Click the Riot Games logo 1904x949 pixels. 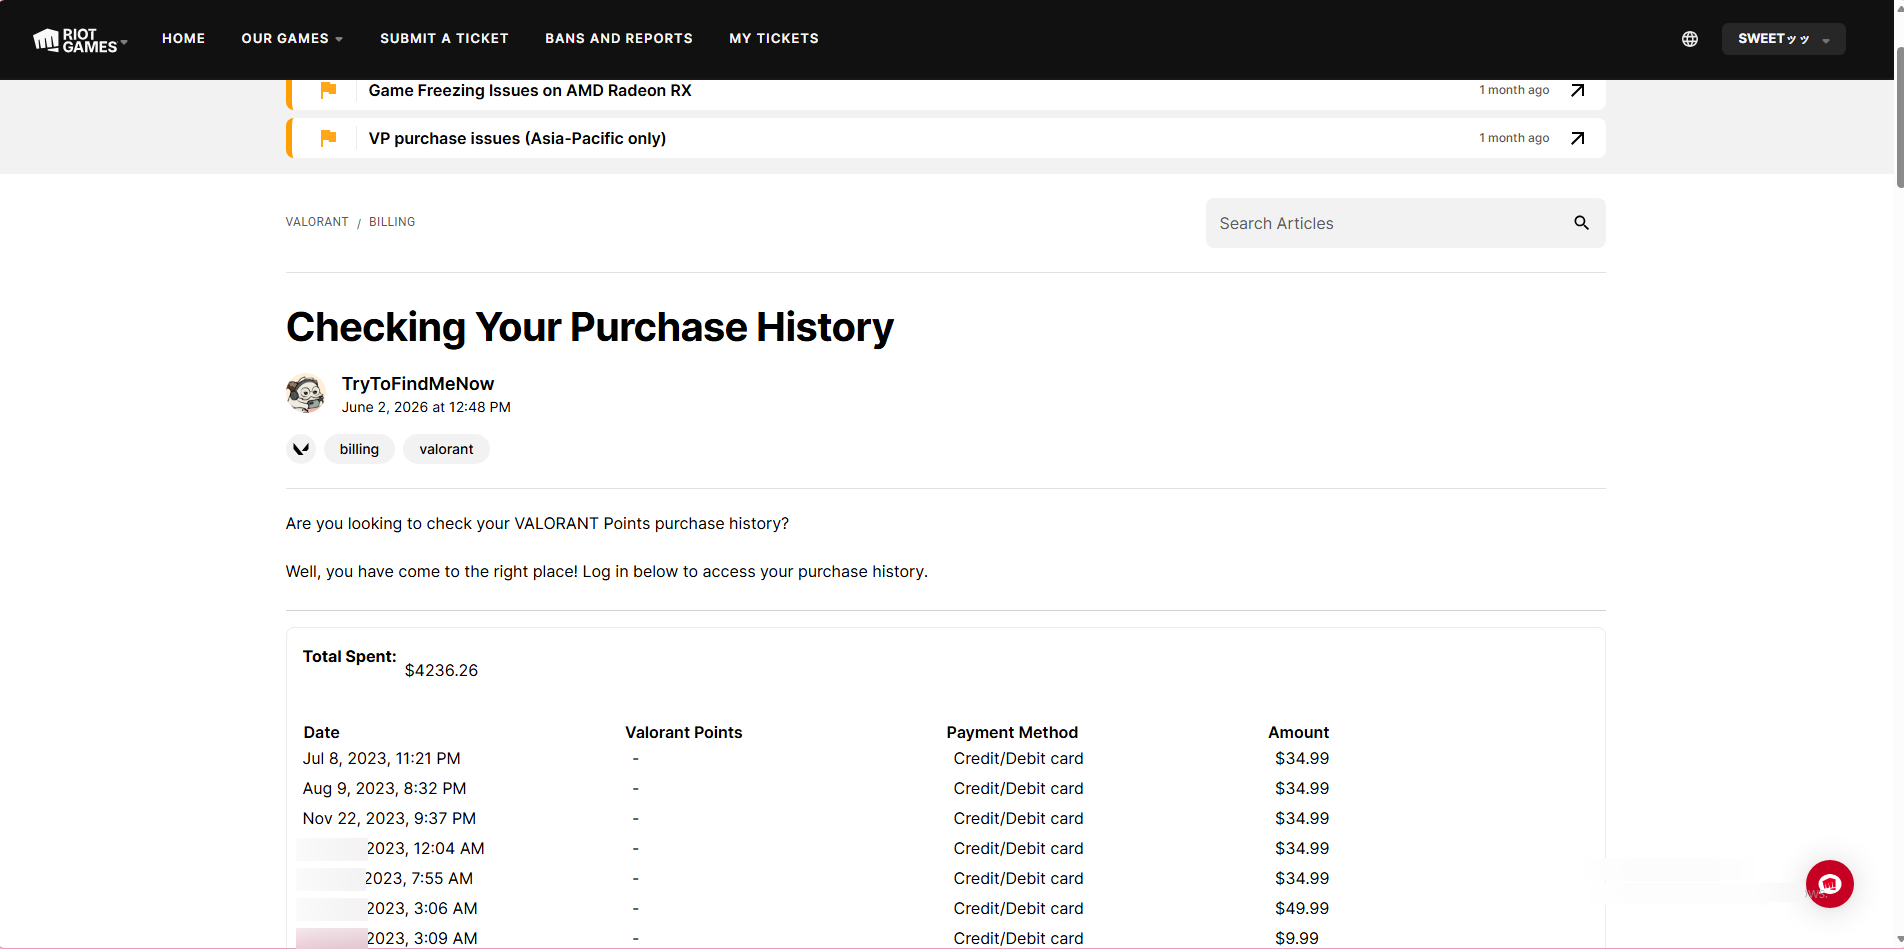point(75,40)
